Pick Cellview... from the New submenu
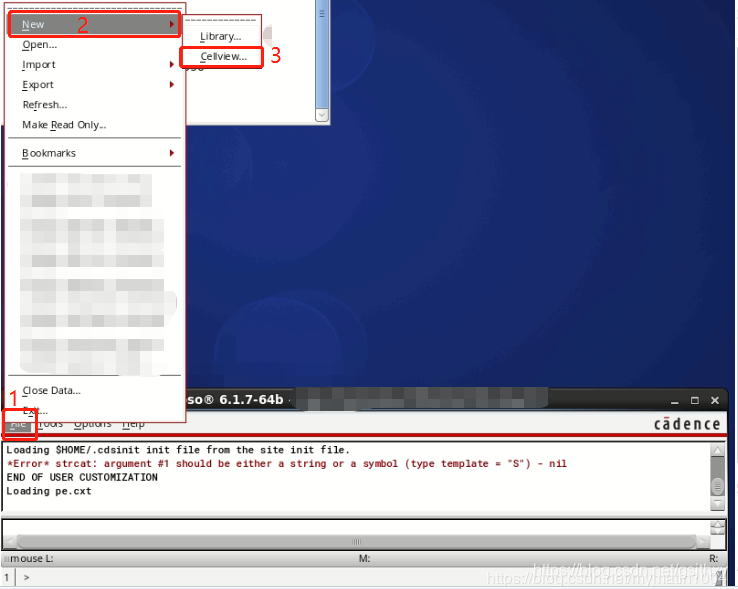738x589 pixels. coord(222,56)
